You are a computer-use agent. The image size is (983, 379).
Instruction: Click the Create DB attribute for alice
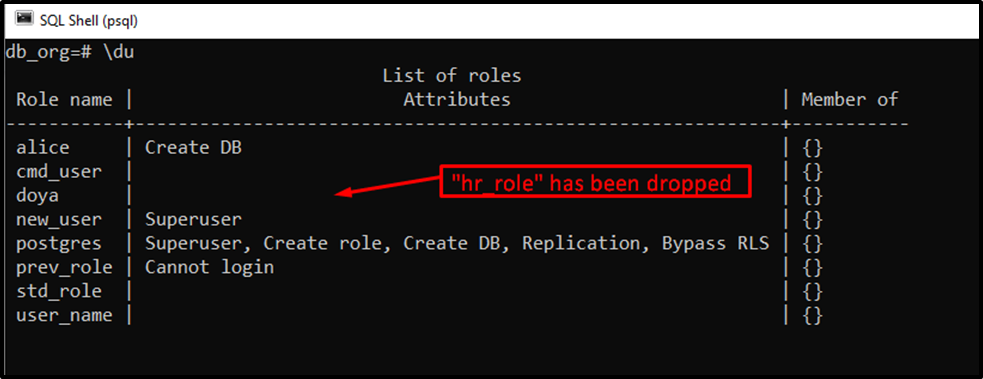(194, 148)
